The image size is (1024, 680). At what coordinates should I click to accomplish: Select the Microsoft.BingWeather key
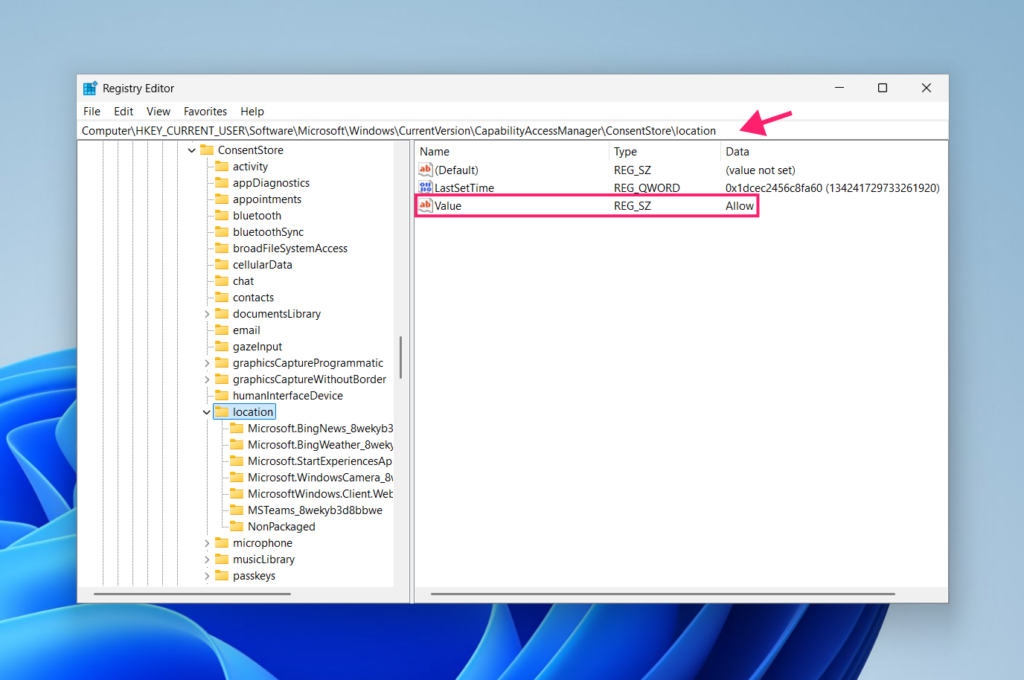[x=320, y=445]
